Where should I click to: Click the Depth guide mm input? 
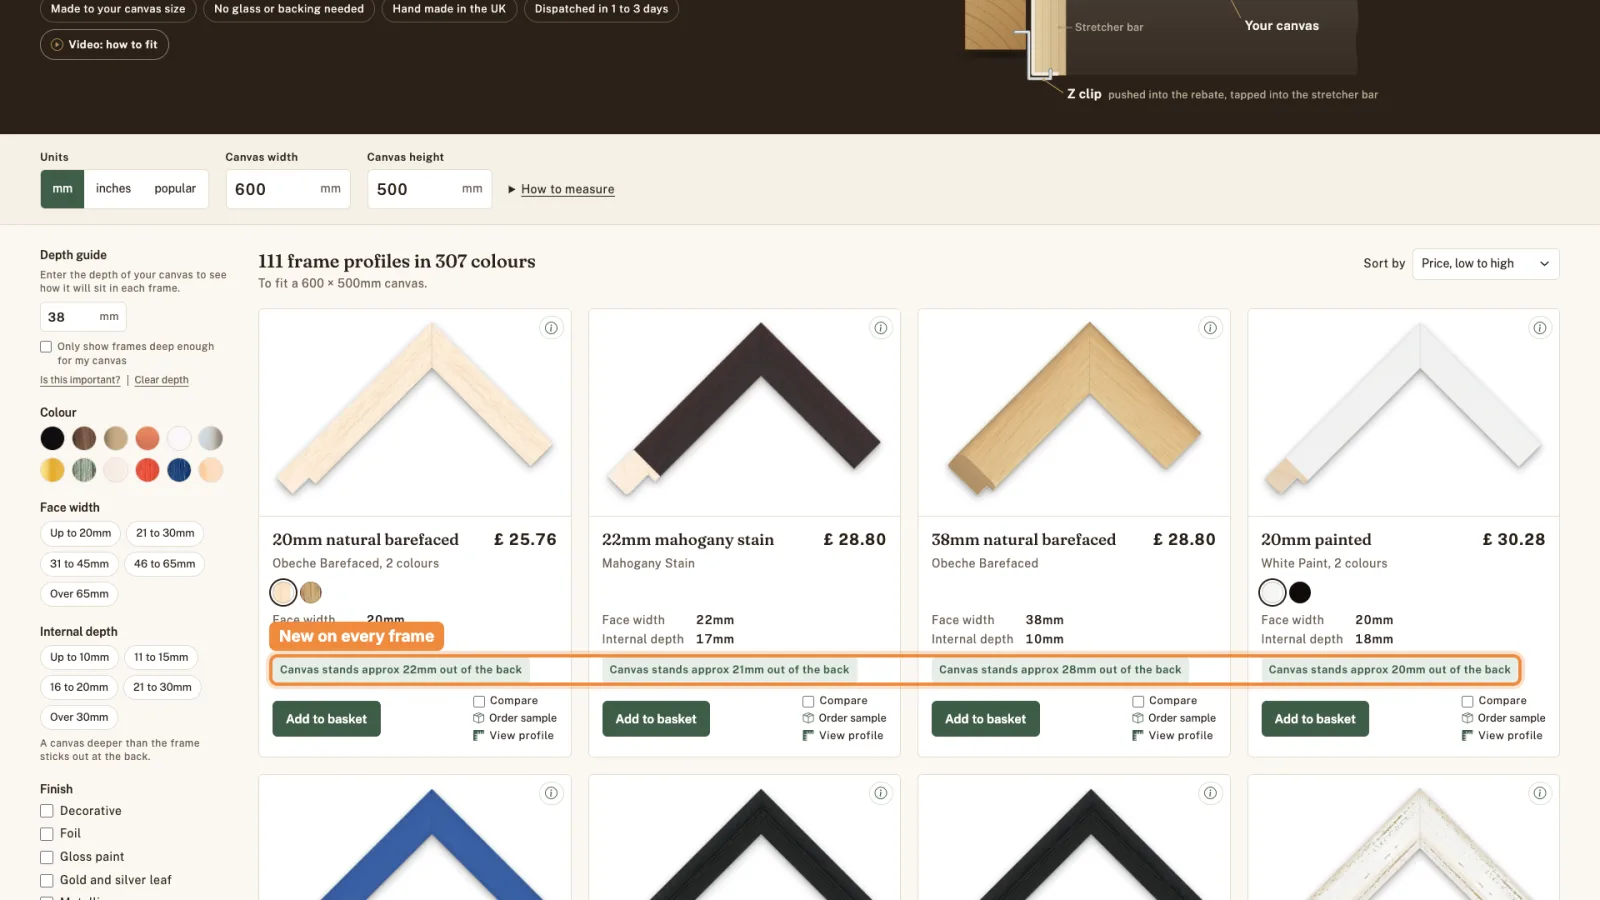pos(83,317)
